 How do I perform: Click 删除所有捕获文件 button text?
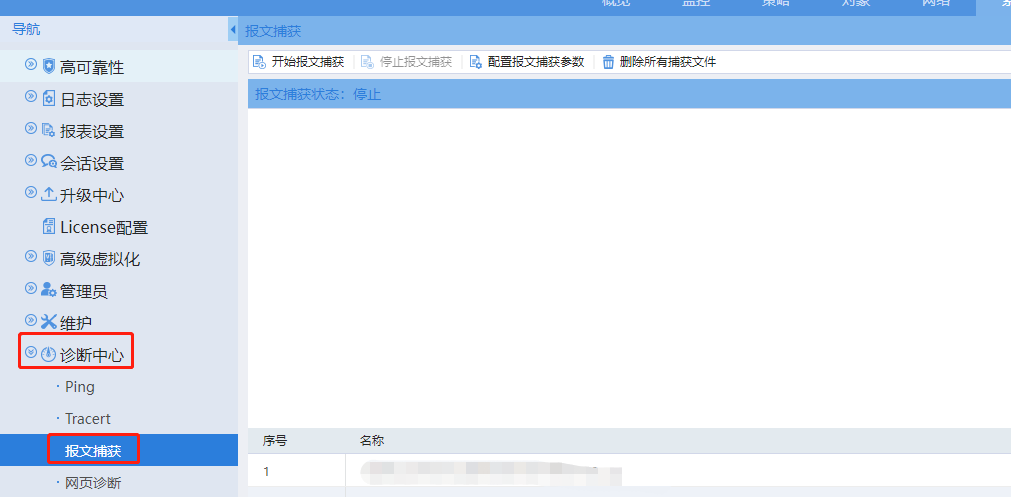(x=668, y=62)
